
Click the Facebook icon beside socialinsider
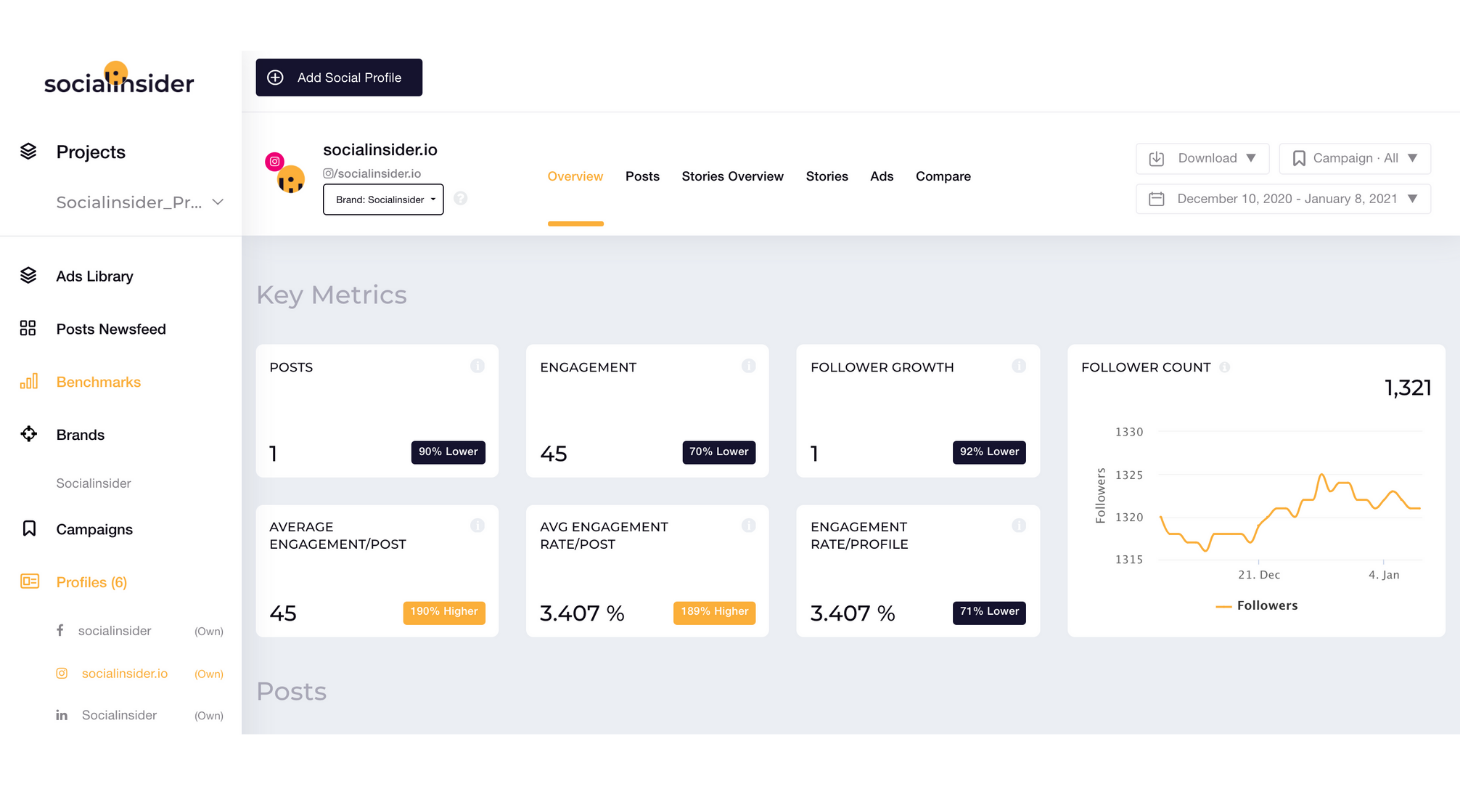pyautogui.click(x=60, y=630)
